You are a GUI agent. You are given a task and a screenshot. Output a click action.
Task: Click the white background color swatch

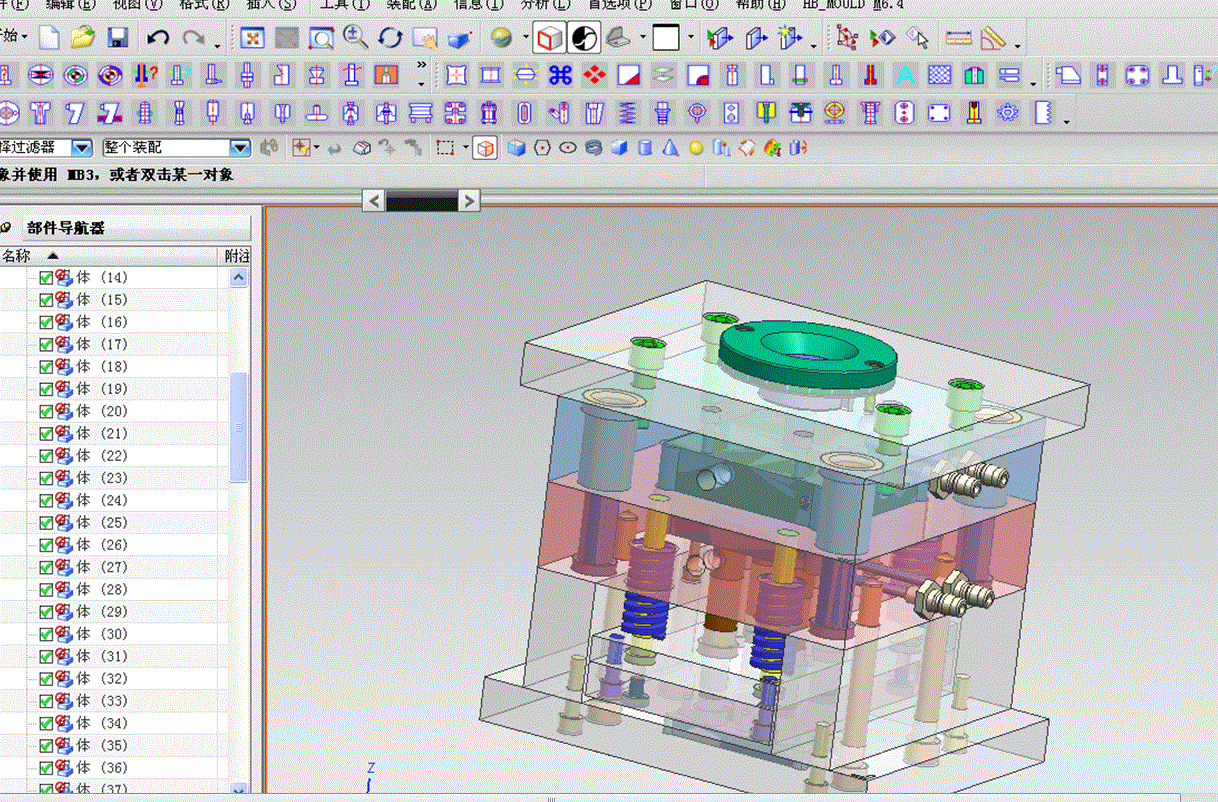pos(666,38)
